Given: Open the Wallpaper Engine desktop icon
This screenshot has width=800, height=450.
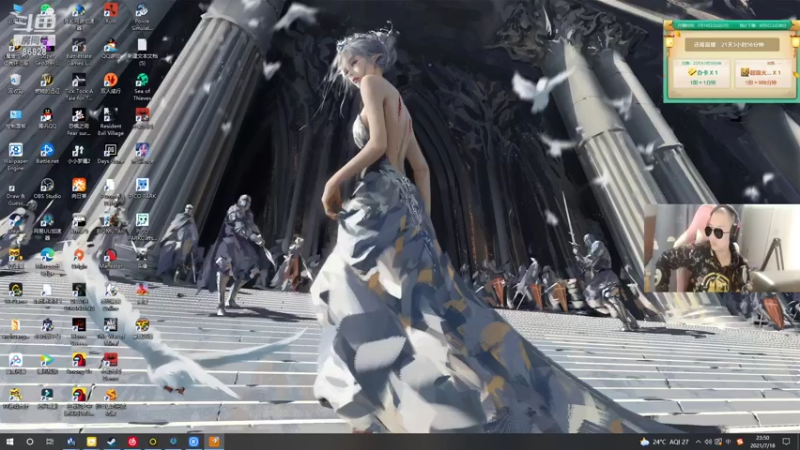Looking at the screenshot, I should 15,150.
